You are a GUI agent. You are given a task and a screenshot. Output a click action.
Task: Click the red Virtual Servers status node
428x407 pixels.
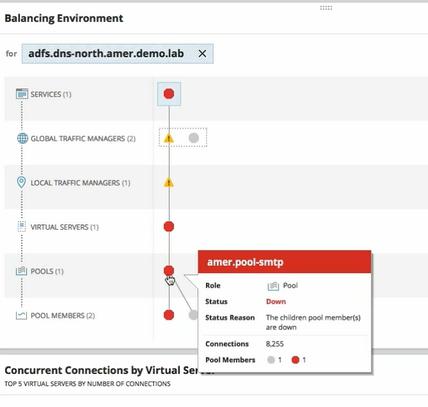[x=169, y=226]
